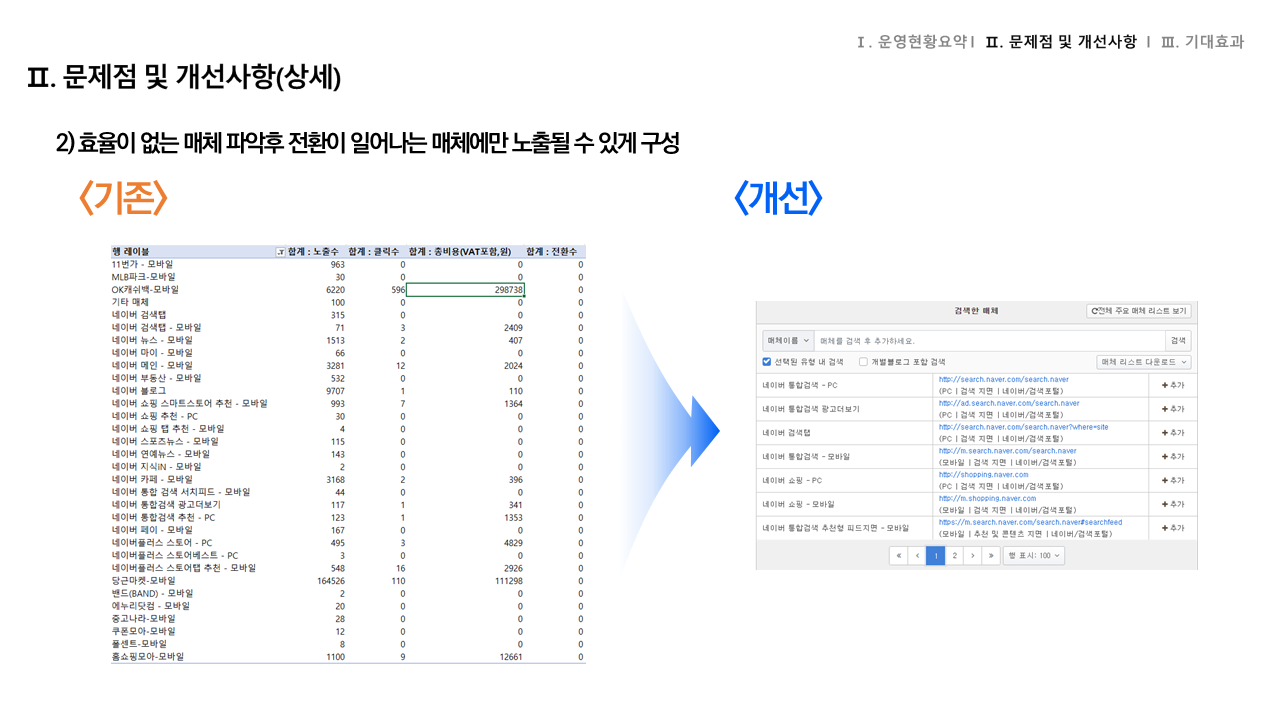Go to next page with single right arrow
This screenshot has height=720, width=1280.
click(972, 555)
